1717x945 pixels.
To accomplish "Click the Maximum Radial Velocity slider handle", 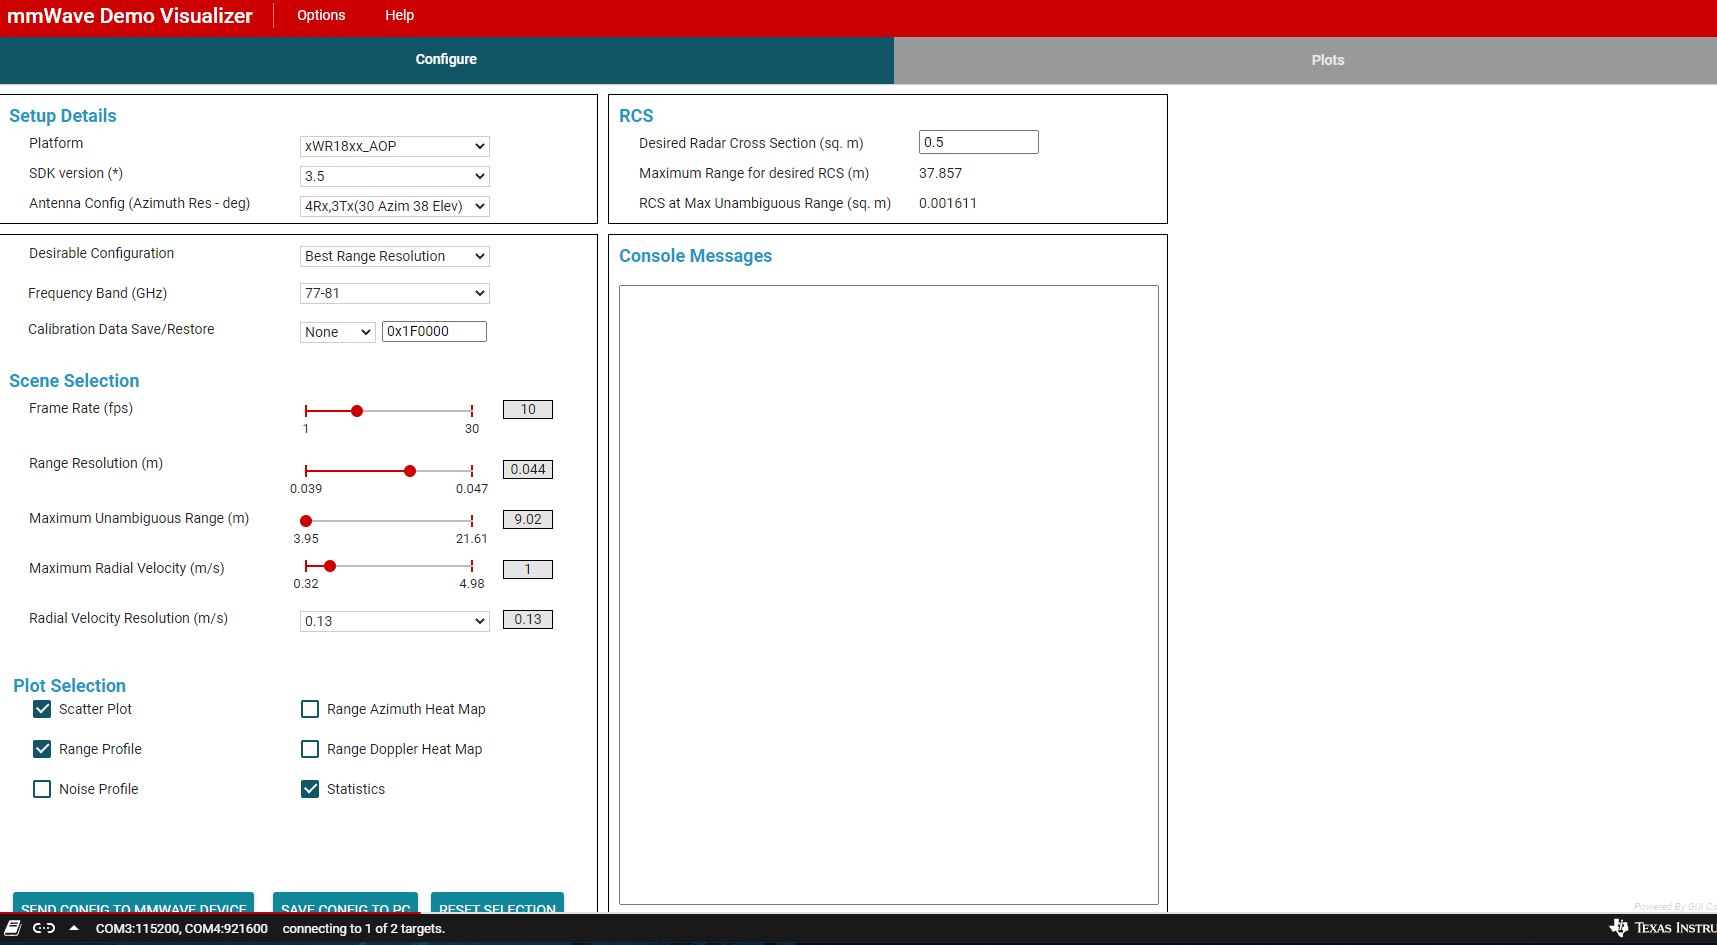I will coord(330,566).
